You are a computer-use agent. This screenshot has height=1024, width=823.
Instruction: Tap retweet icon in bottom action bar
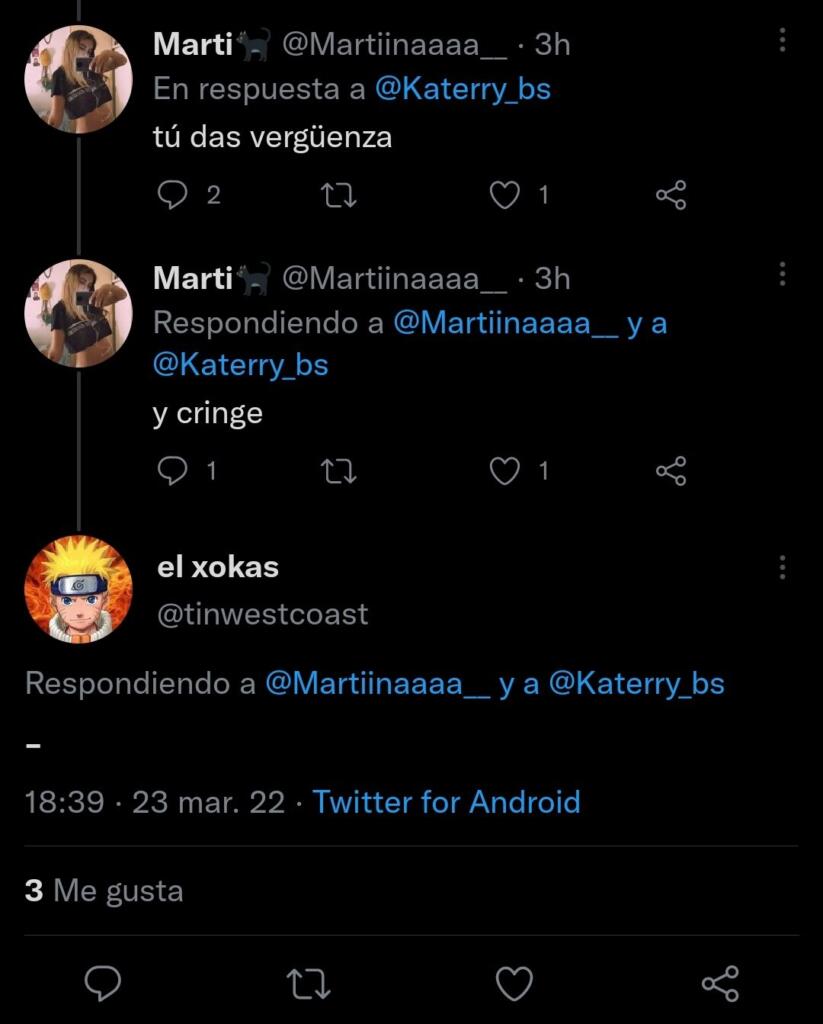[309, 984]
